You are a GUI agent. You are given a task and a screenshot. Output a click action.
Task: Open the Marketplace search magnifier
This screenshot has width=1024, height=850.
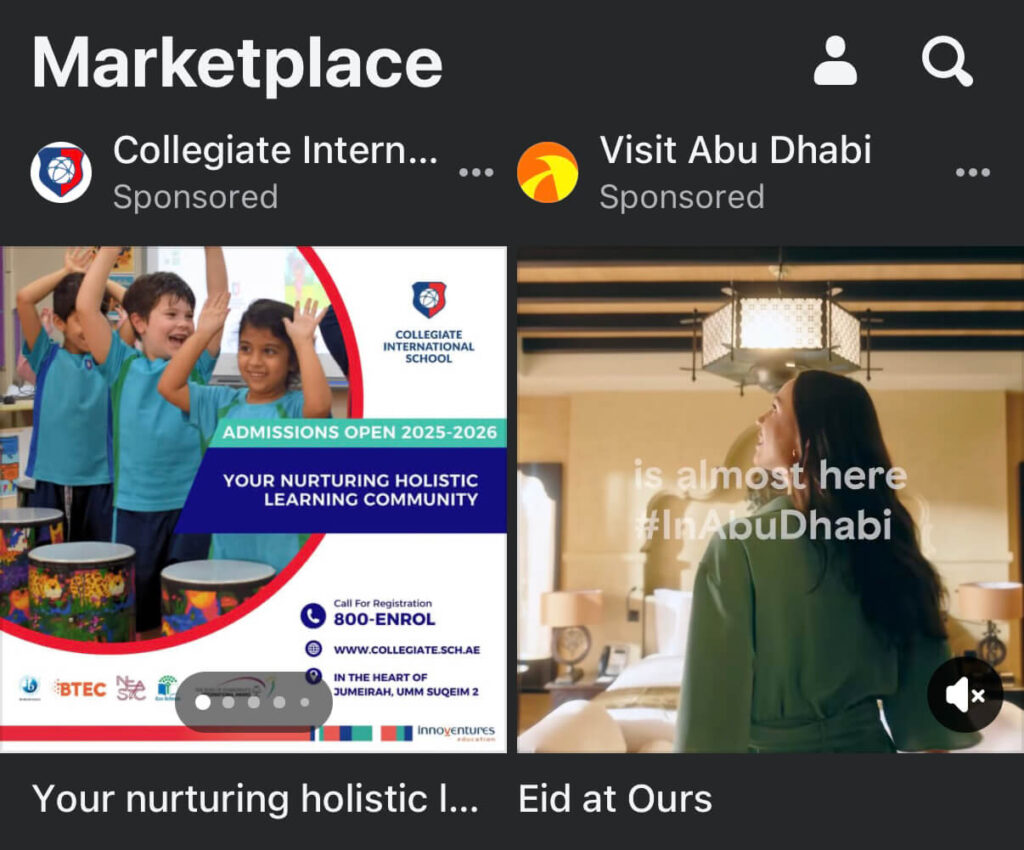pos(947,62)
